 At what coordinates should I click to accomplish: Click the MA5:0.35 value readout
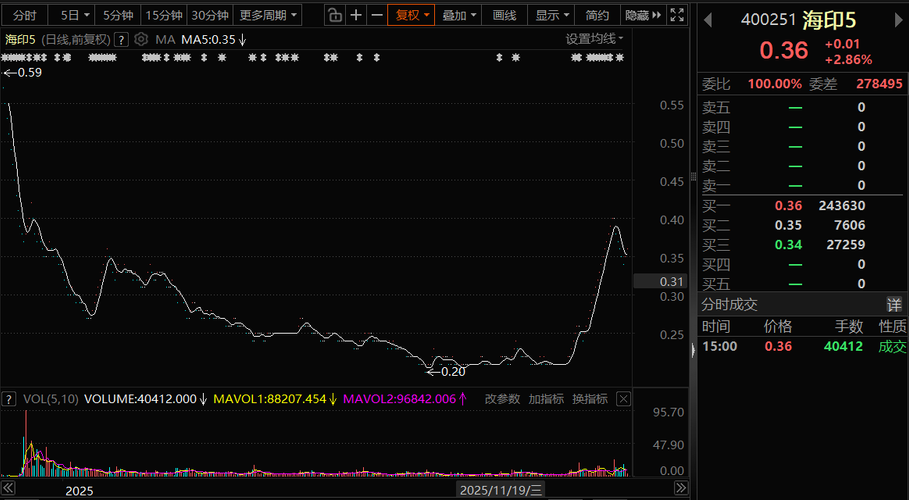[x=213, y=39]
